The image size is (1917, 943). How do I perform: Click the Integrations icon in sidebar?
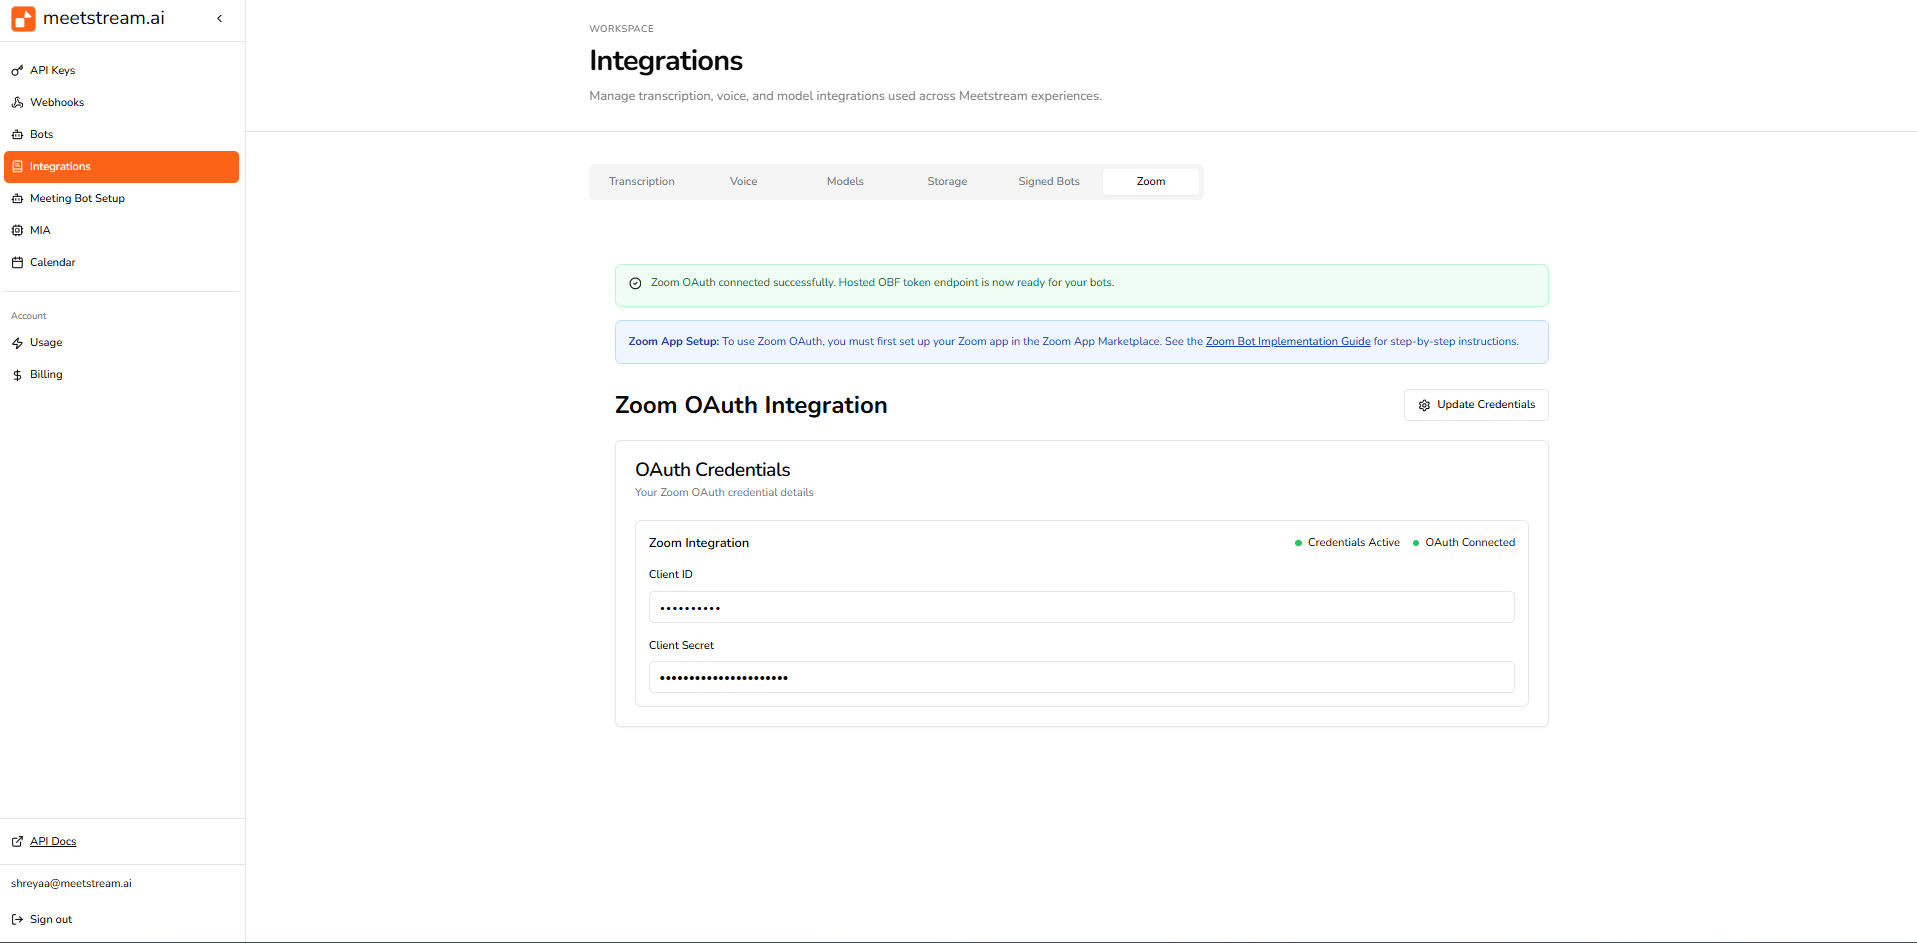[x=17, y=167]
